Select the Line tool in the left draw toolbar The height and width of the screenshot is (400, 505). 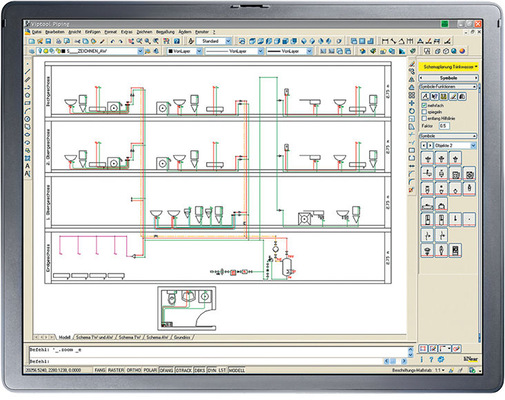click(x=28, y=71)
